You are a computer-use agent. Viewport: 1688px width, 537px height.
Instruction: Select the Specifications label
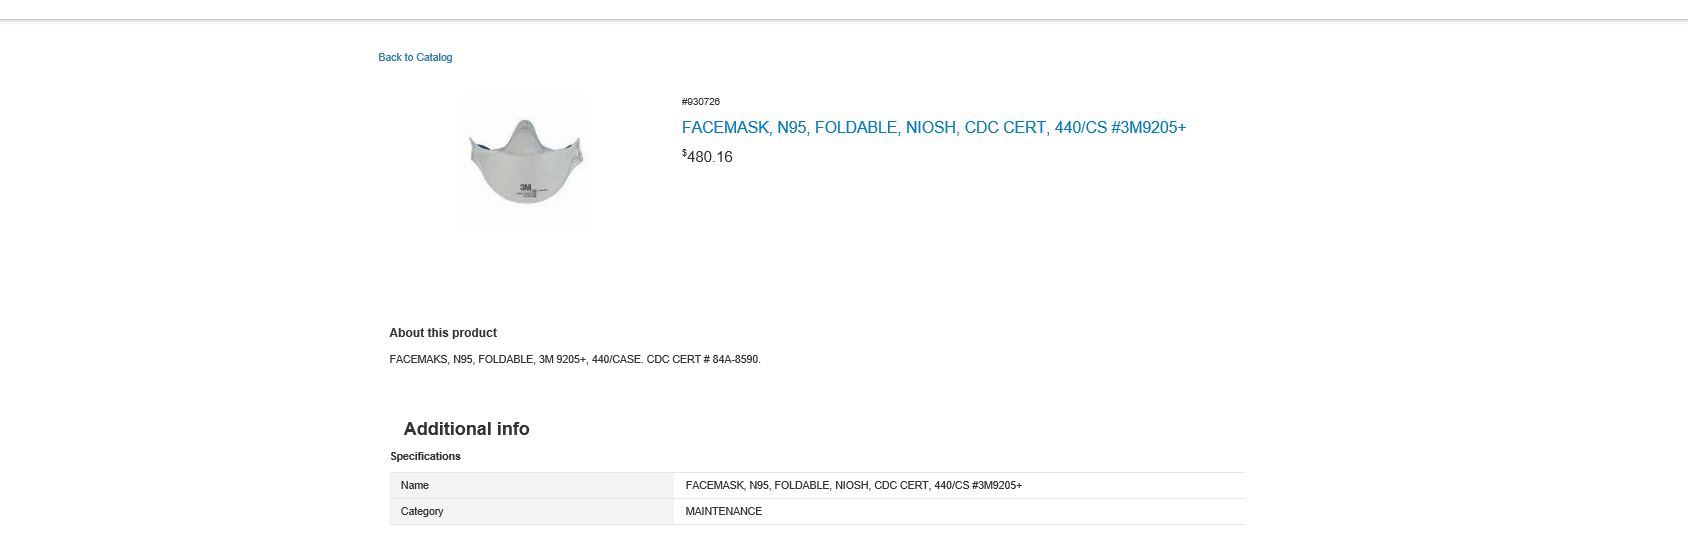[425, 456]
